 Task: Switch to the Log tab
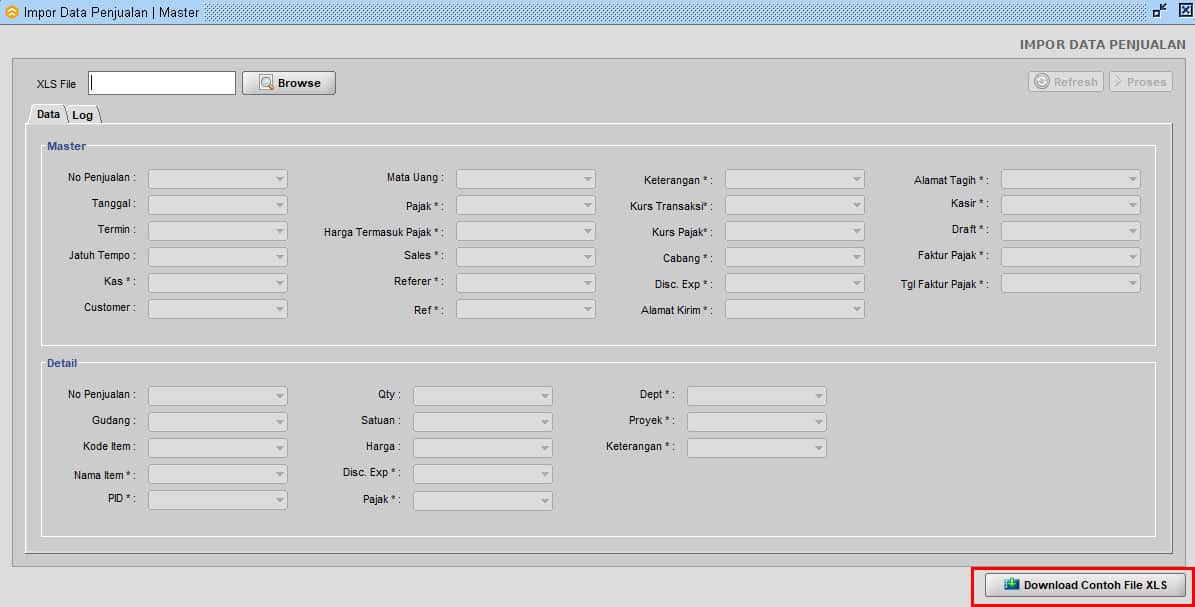pos(82,115)
